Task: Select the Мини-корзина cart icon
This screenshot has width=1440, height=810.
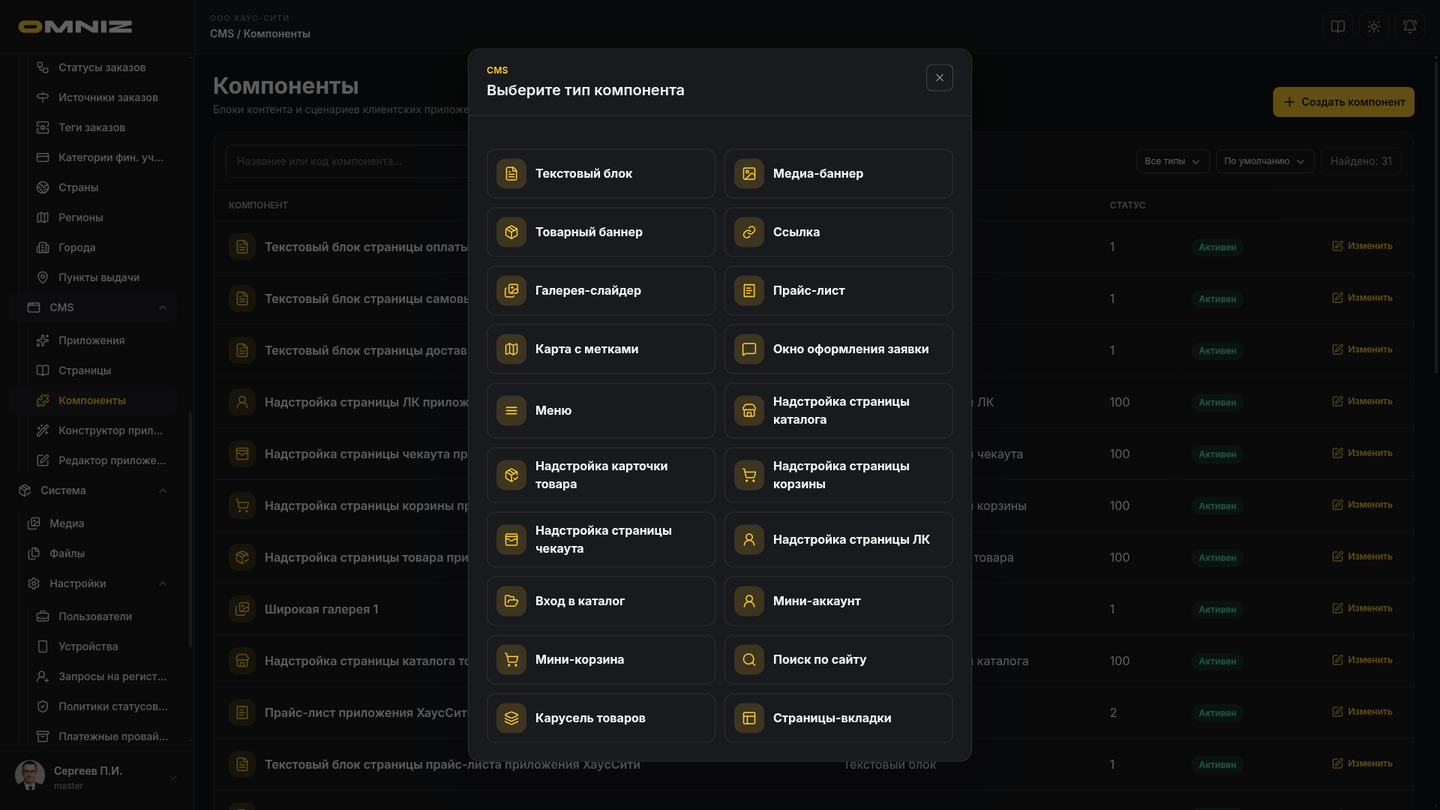Action: point(511,660)
